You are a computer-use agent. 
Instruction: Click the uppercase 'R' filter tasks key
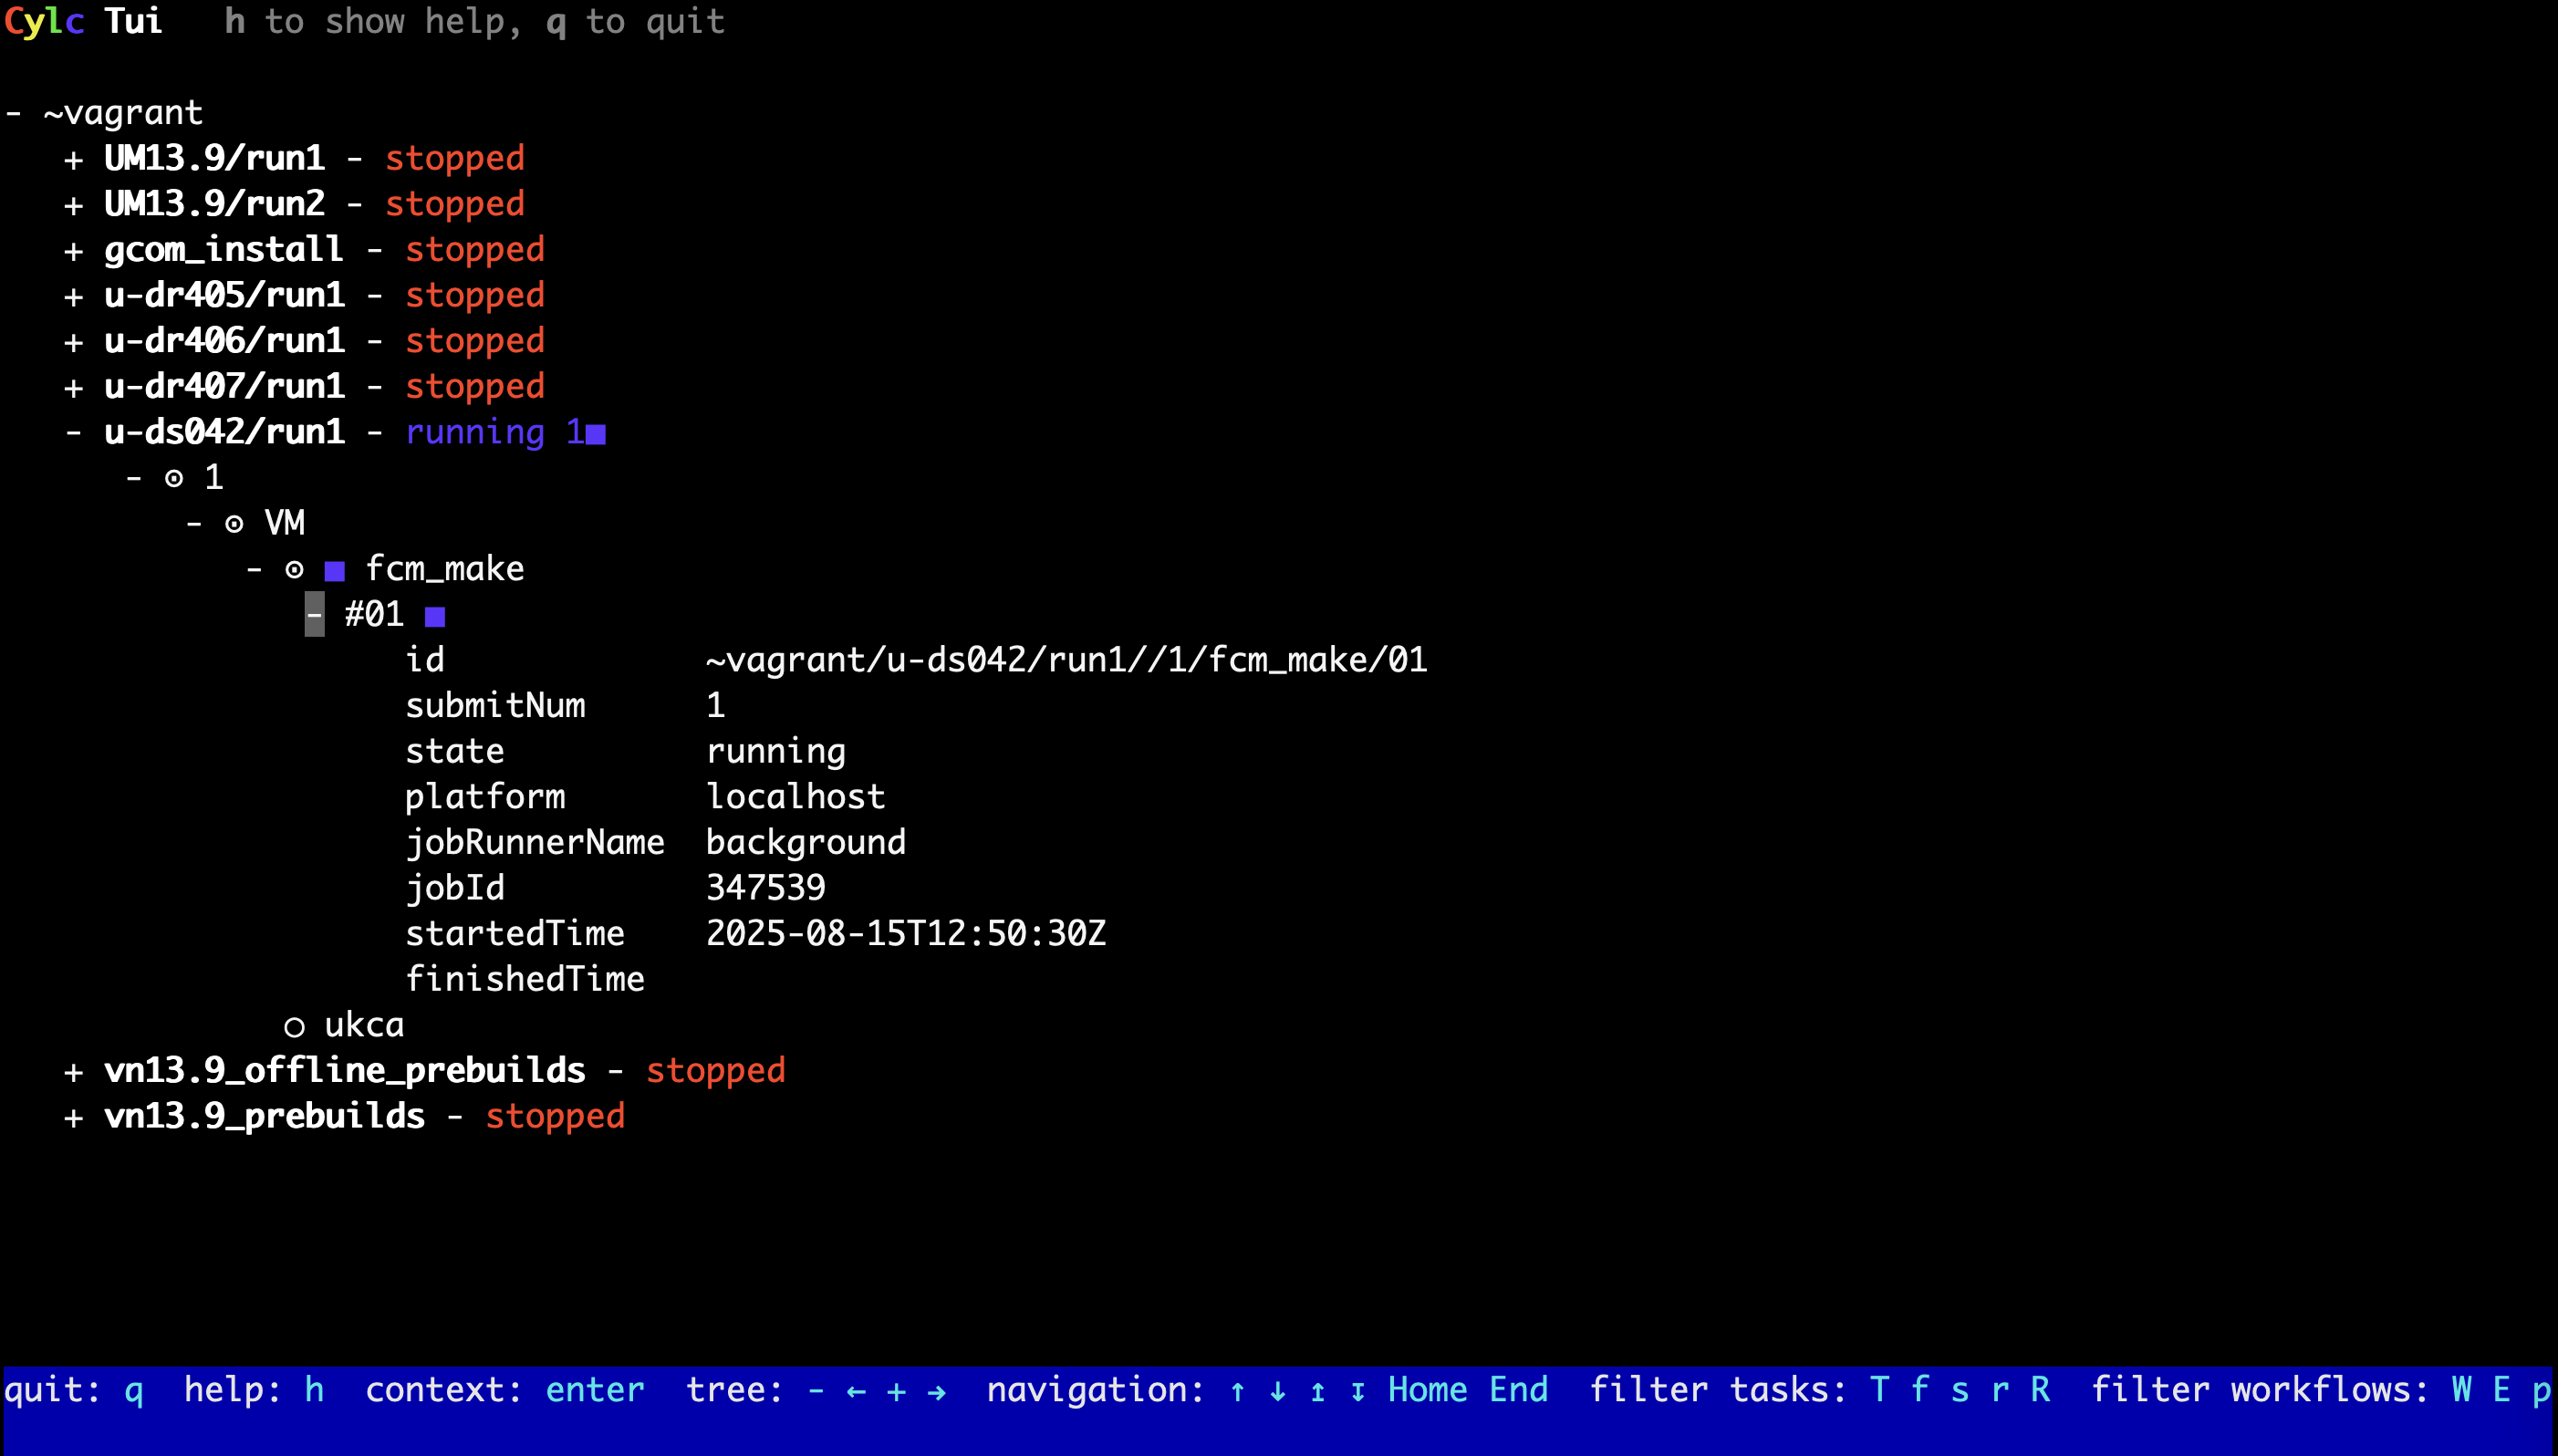(2041, 1390)
